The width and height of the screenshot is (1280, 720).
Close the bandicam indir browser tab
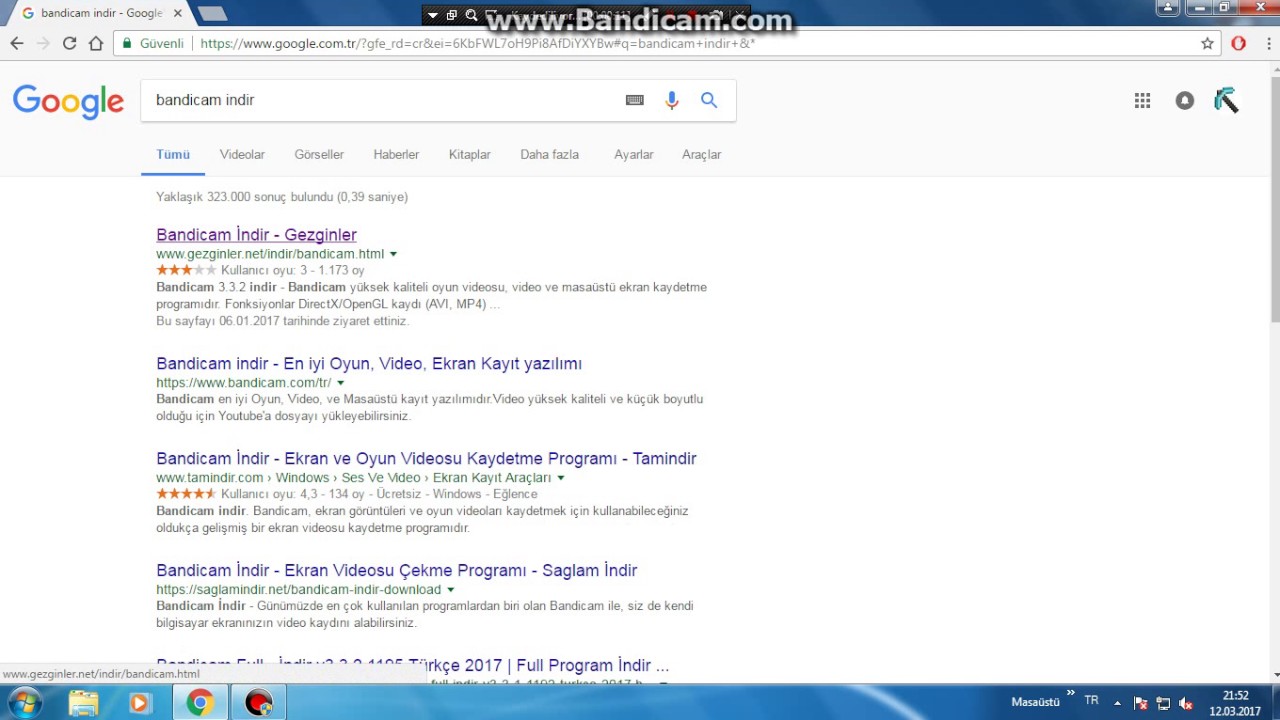pyautogui.click(x=179, y=13)
